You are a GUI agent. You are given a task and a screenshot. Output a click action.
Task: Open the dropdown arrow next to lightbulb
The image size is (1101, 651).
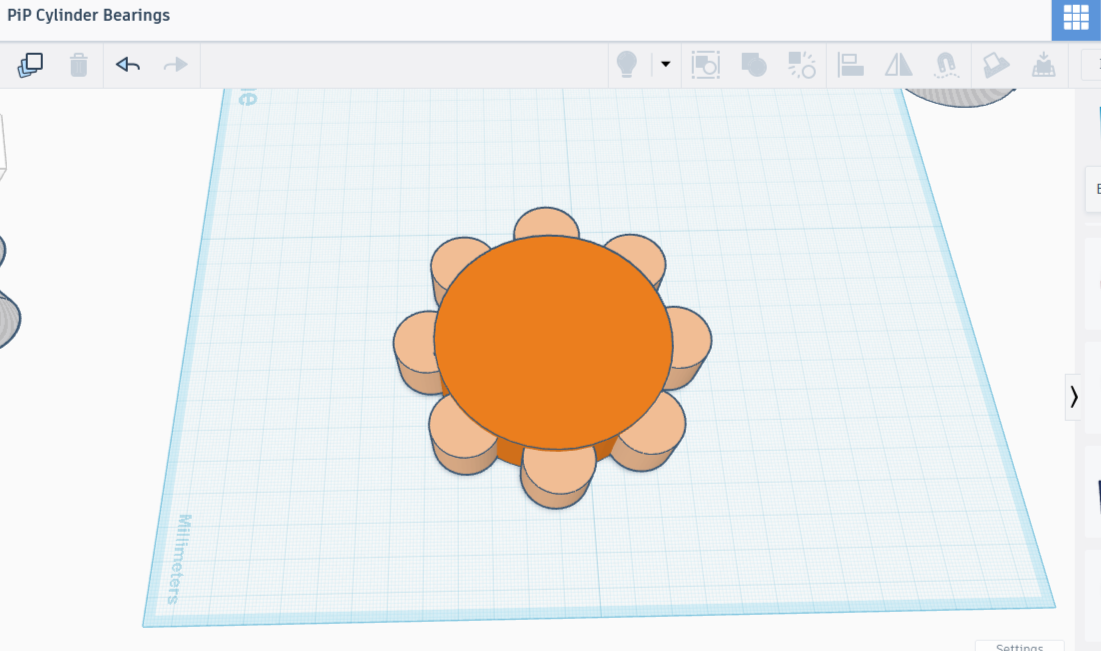pyautogui.click(x=665, y=65)
